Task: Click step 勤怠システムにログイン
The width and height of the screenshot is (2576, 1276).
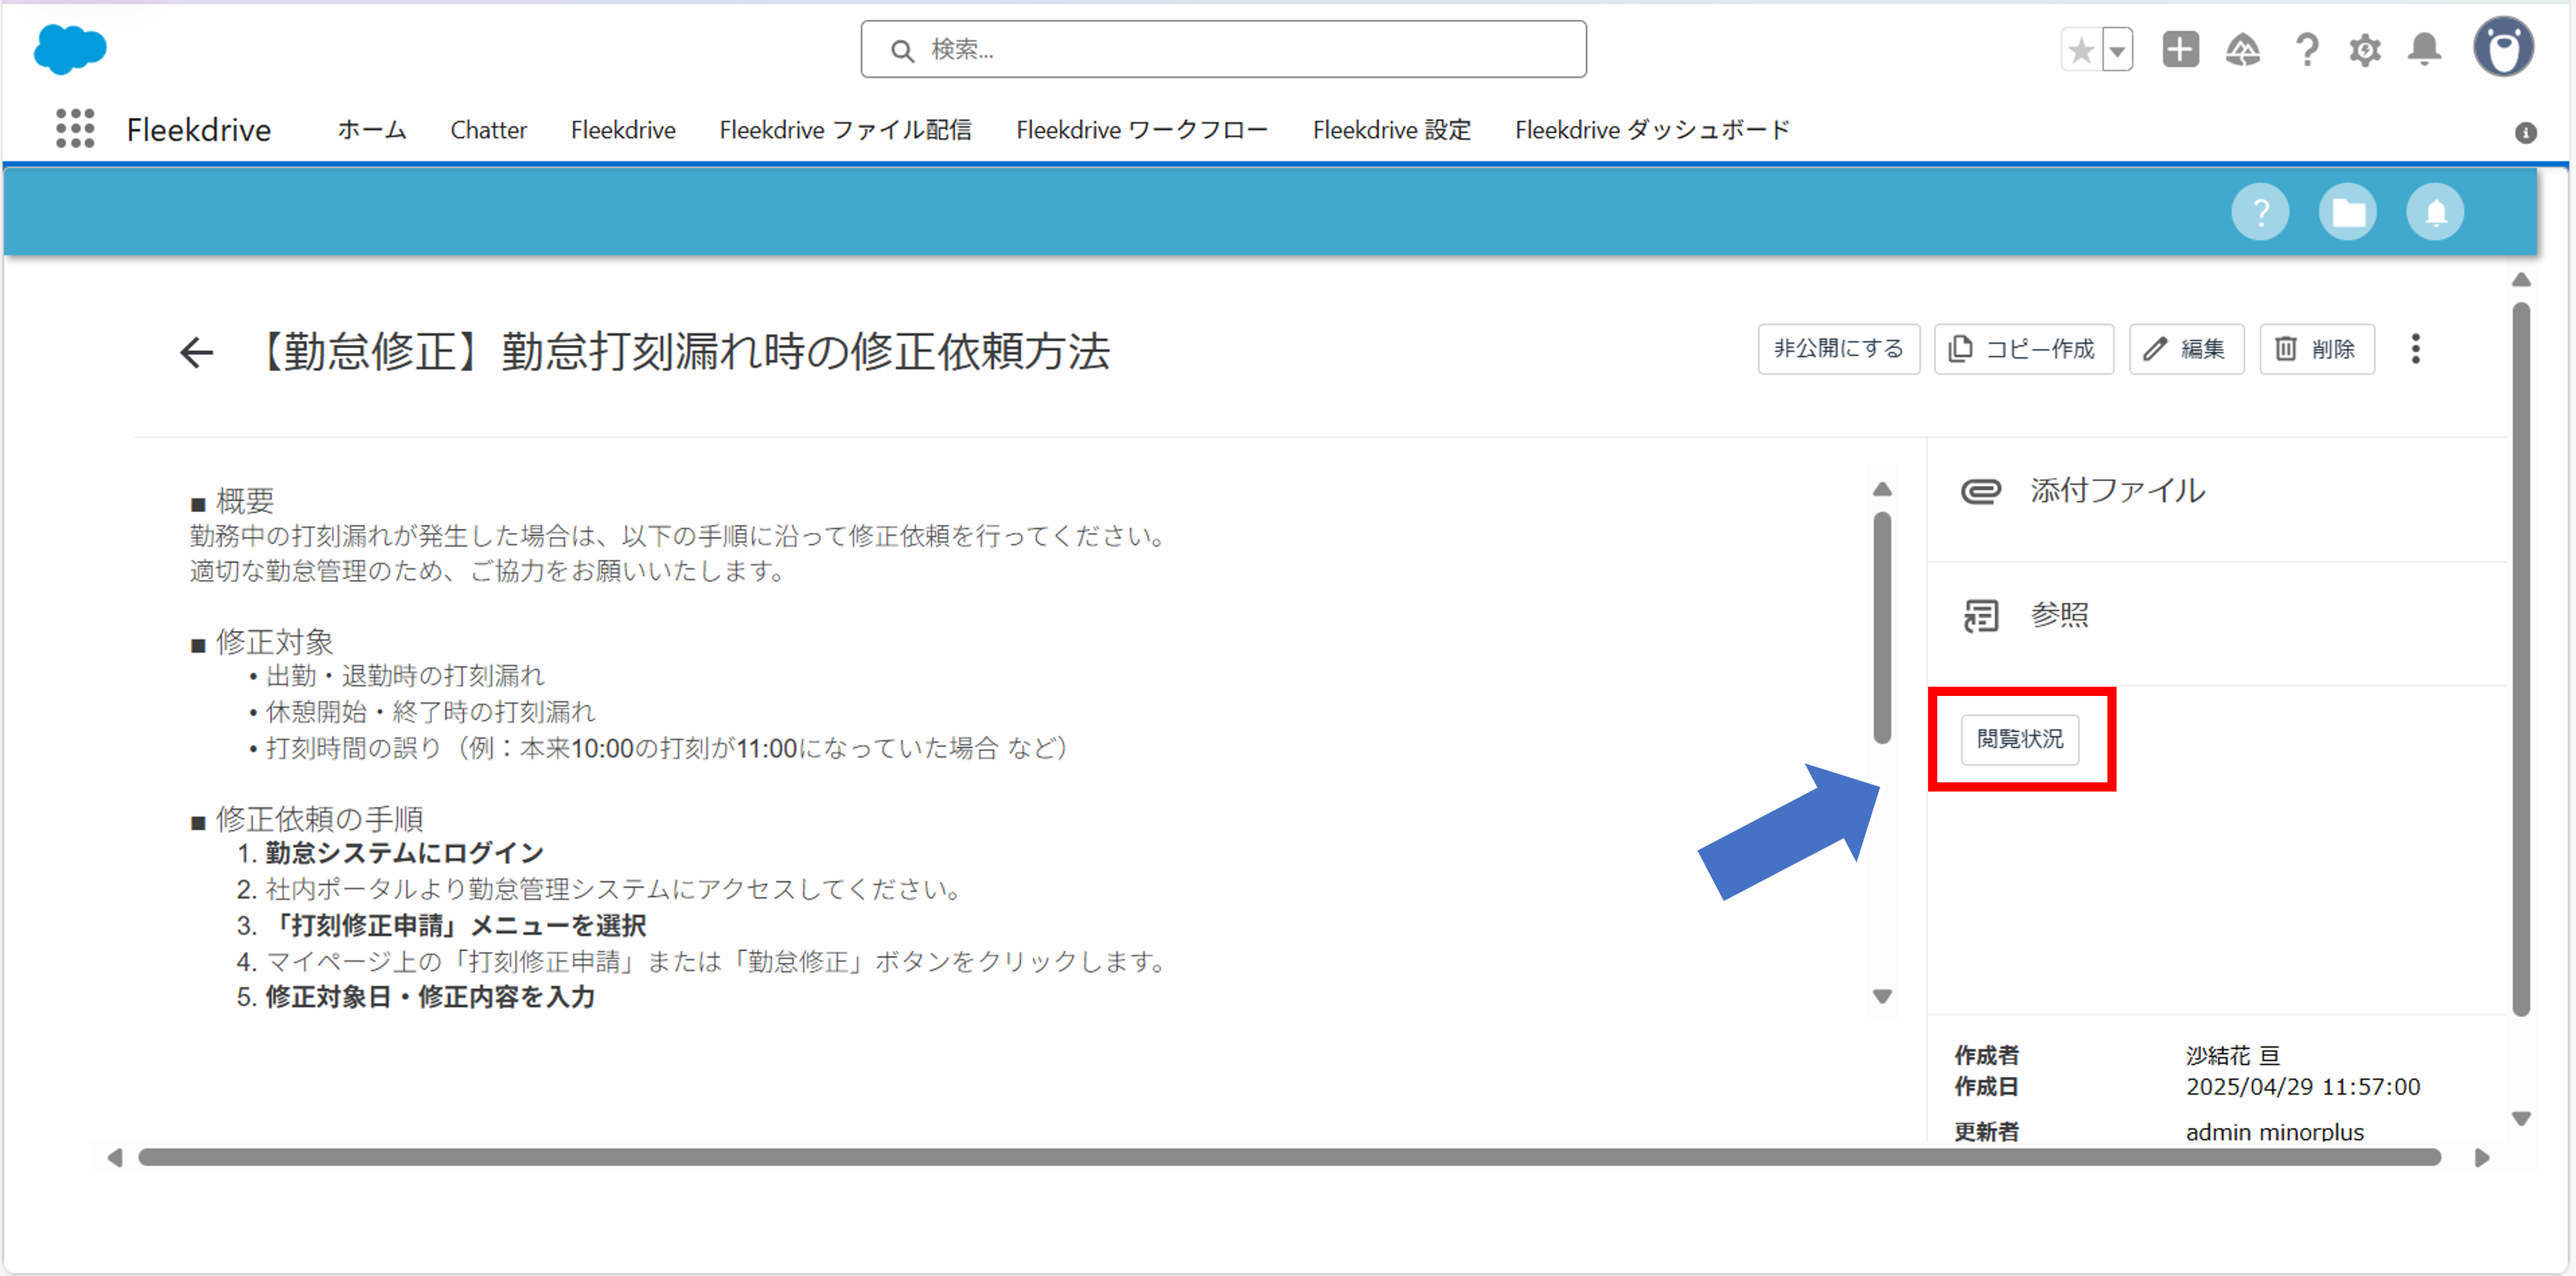Action: pyautogui.click(x=404, y=853)
